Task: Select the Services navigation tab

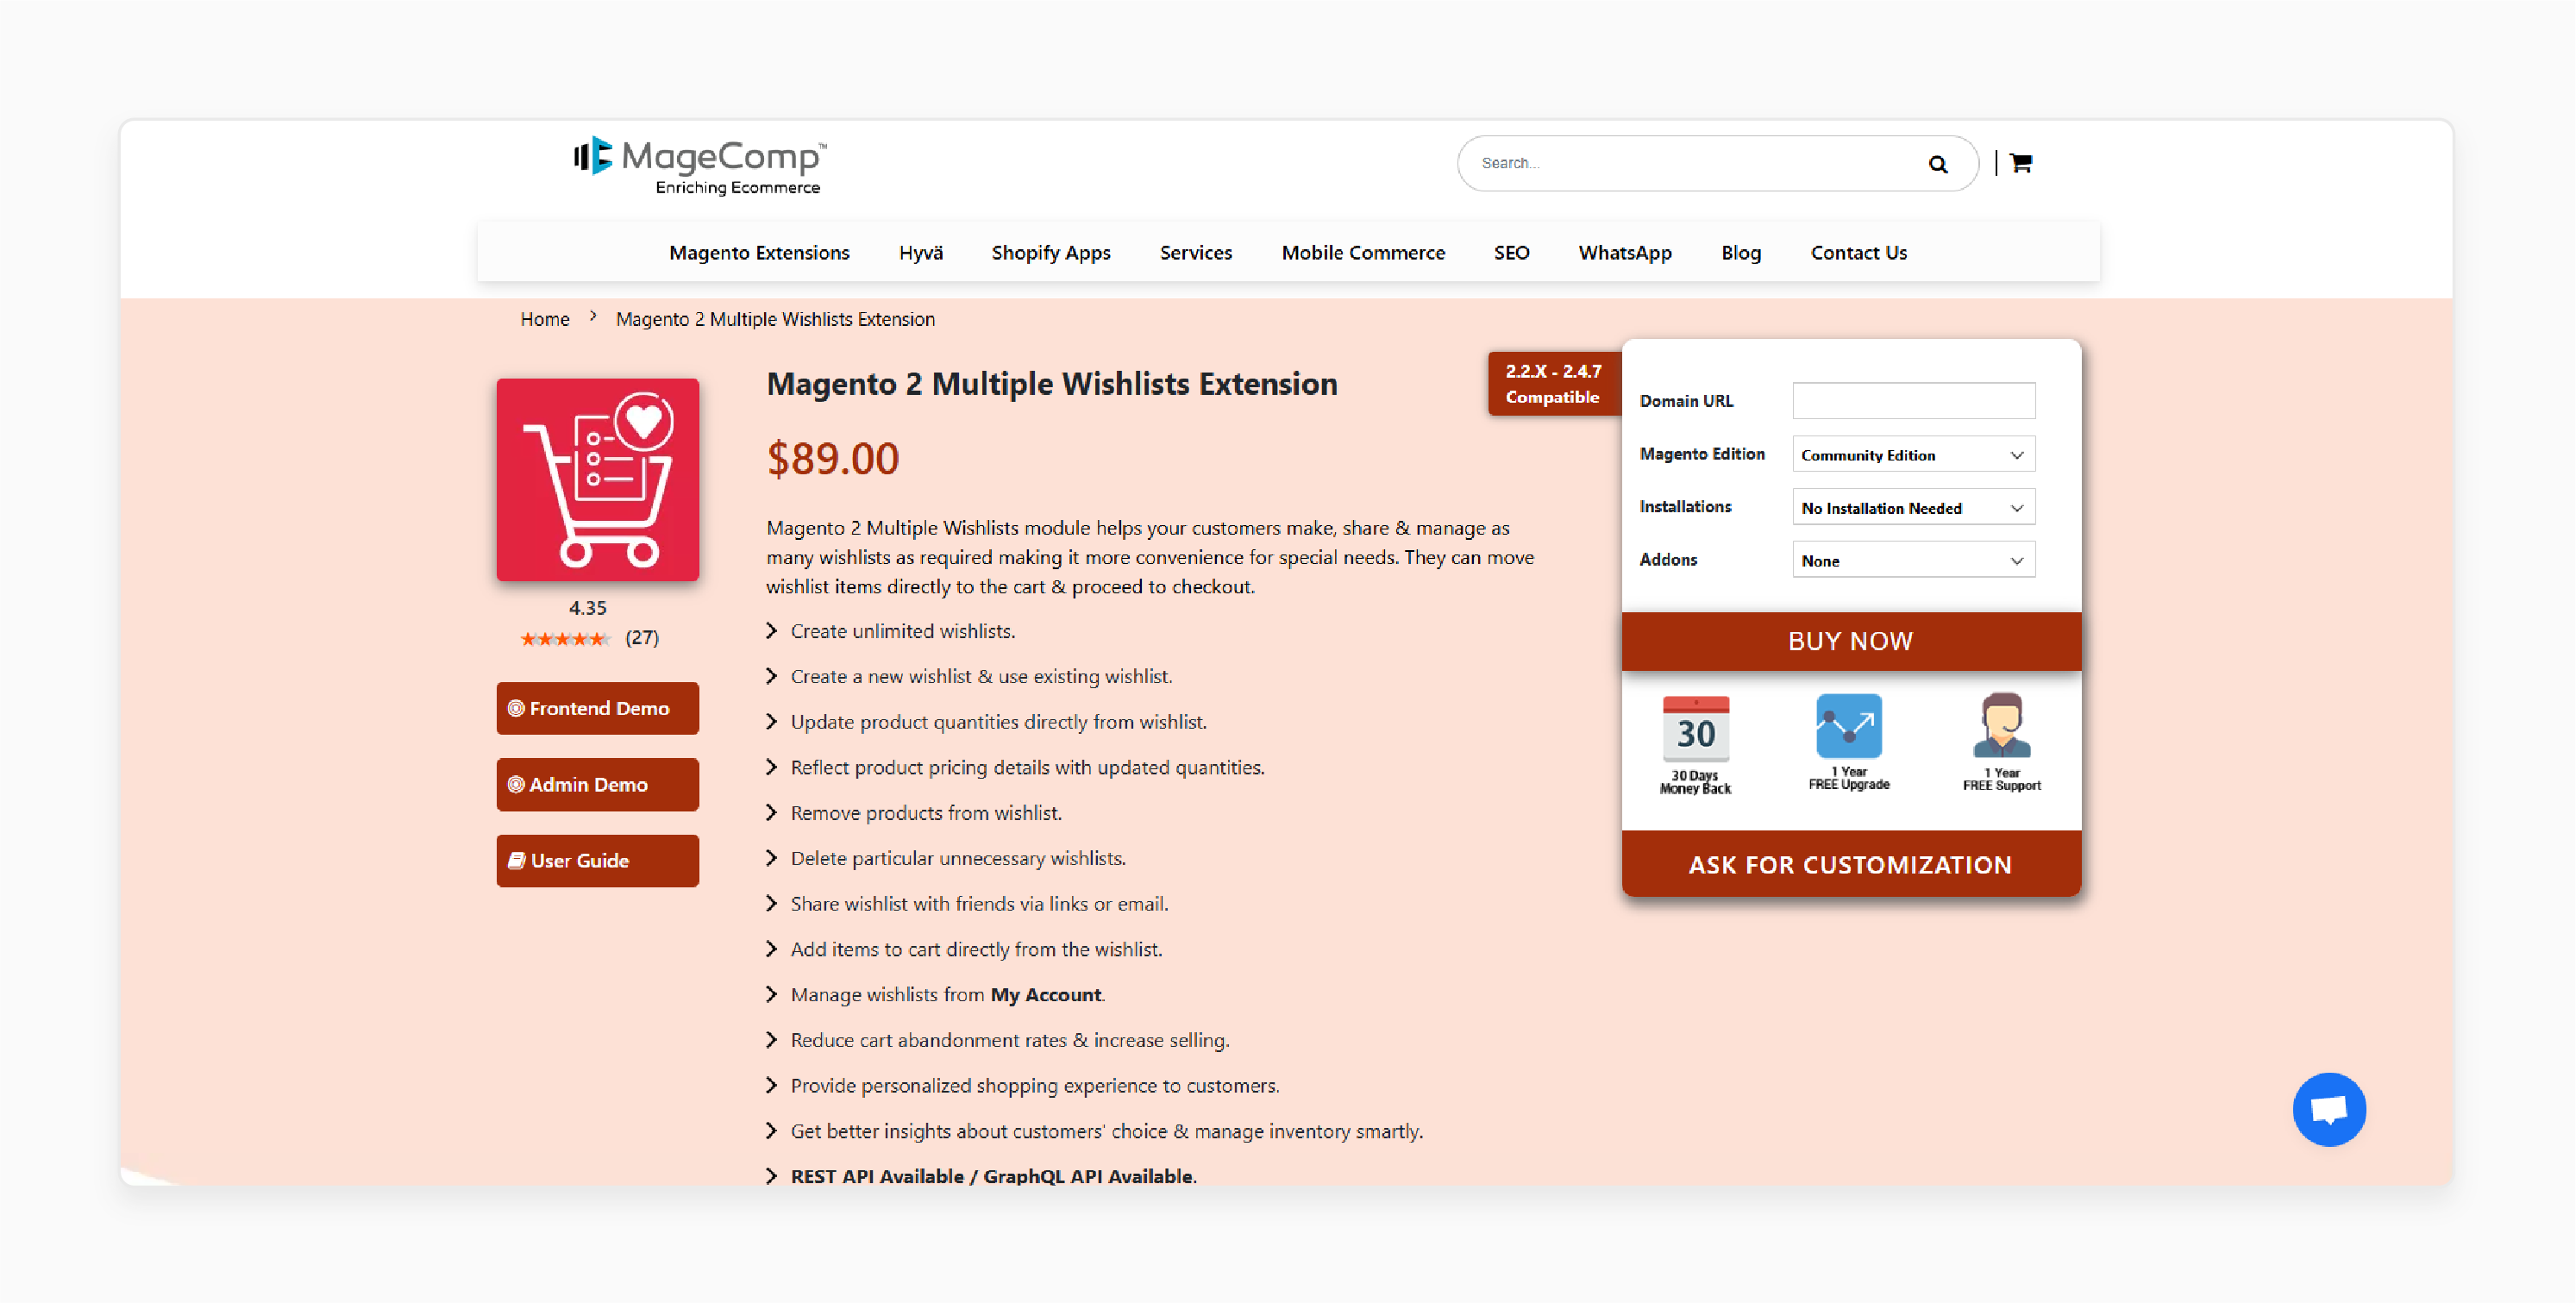Action: (x=1195, y=253)
